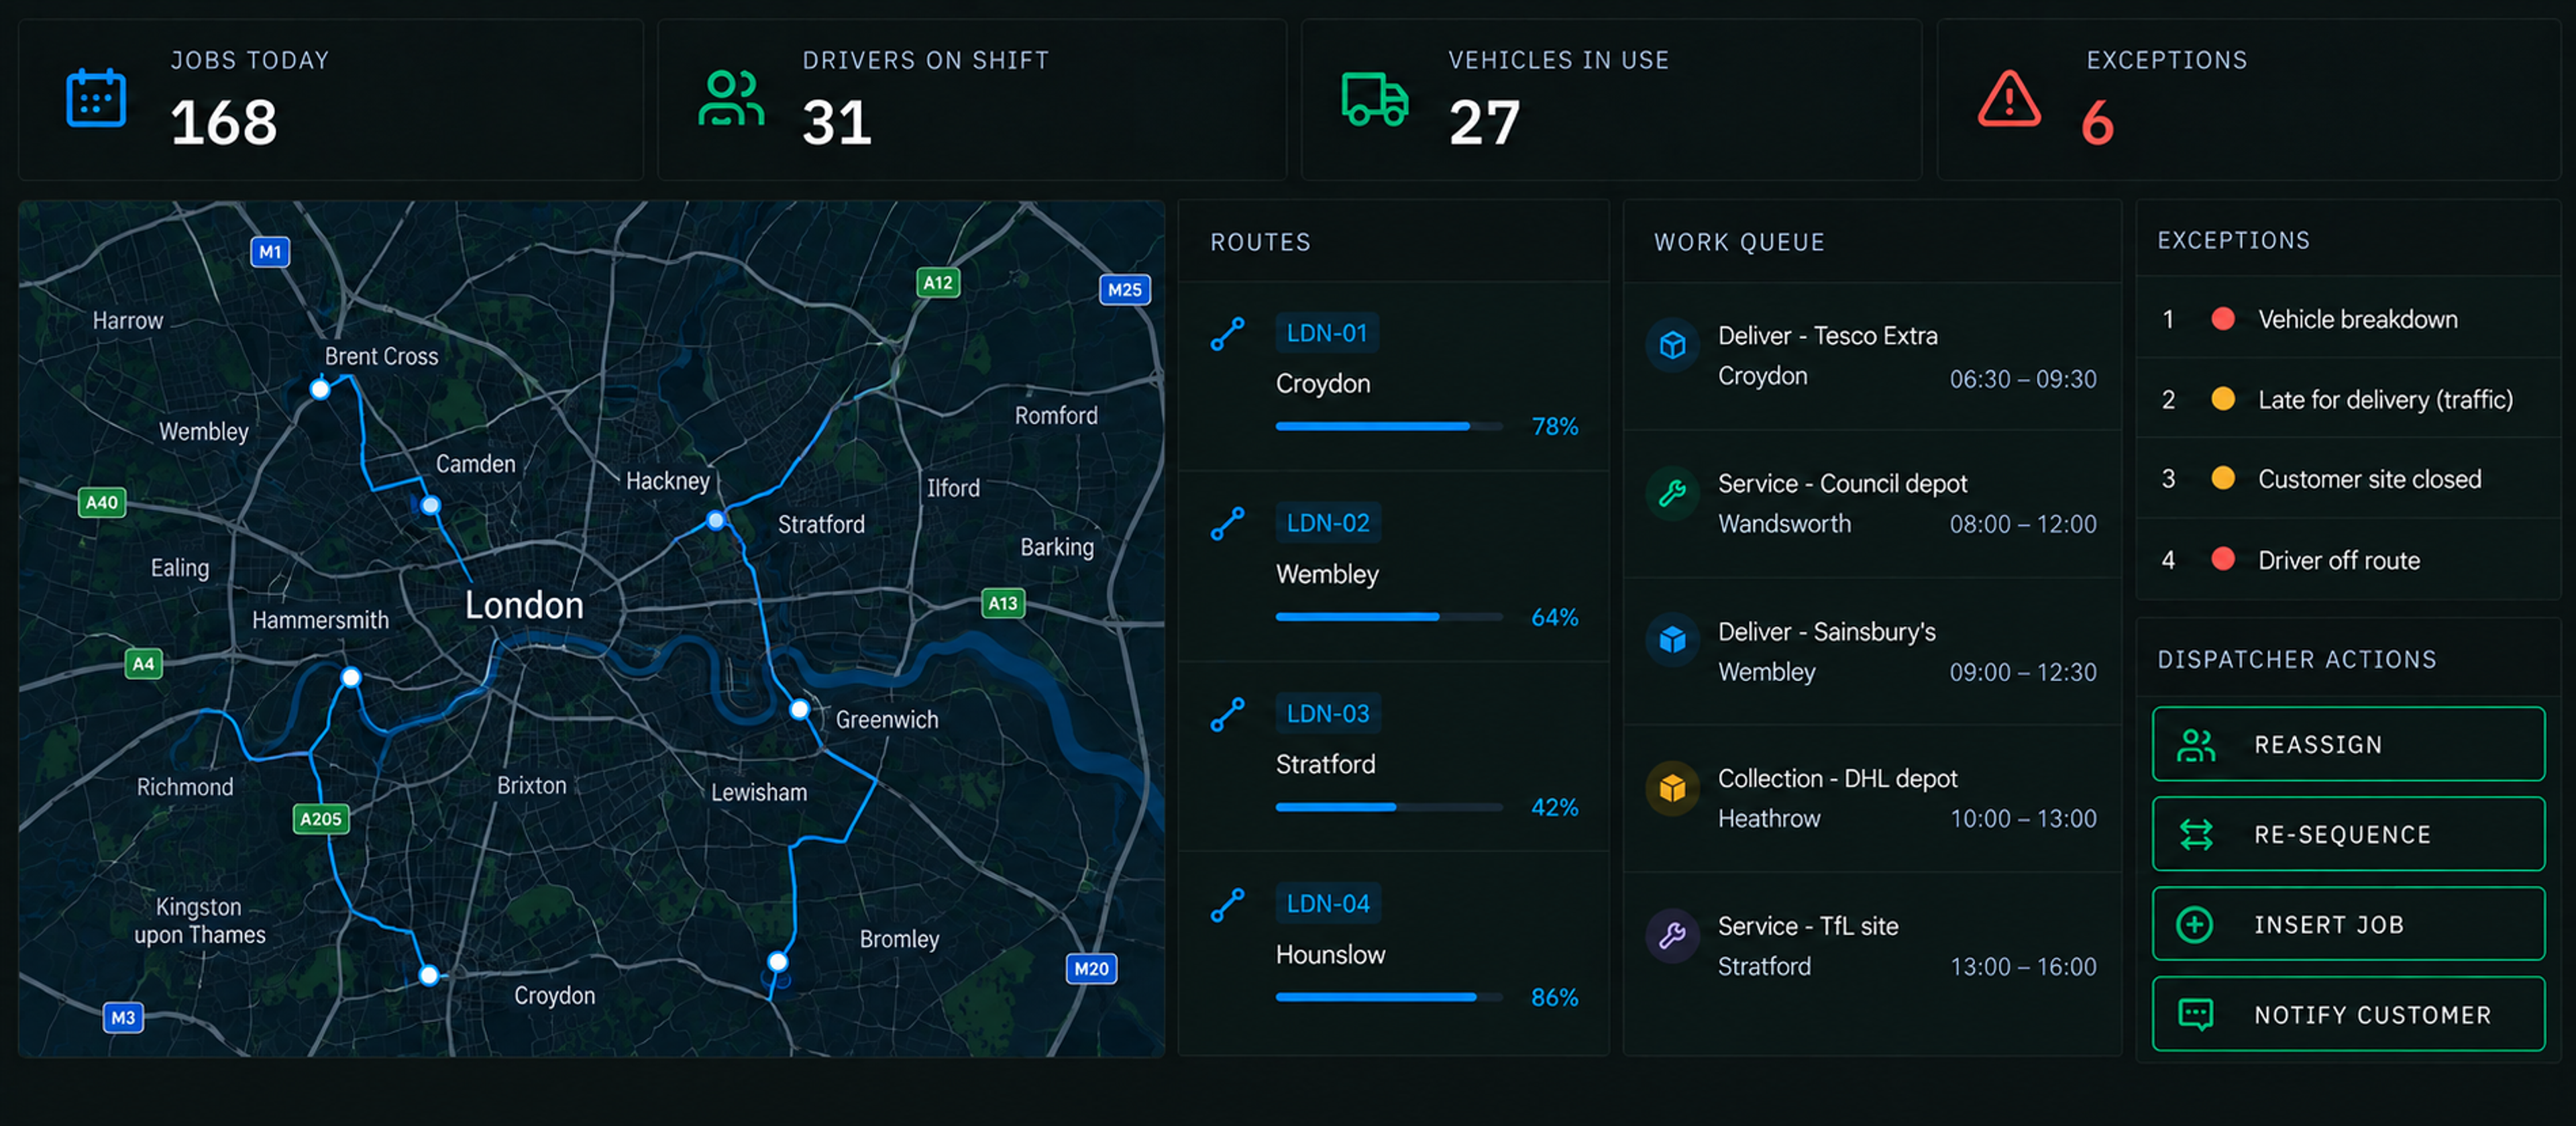
Task: Click the Insert Job button
Action: [2348, 924]
